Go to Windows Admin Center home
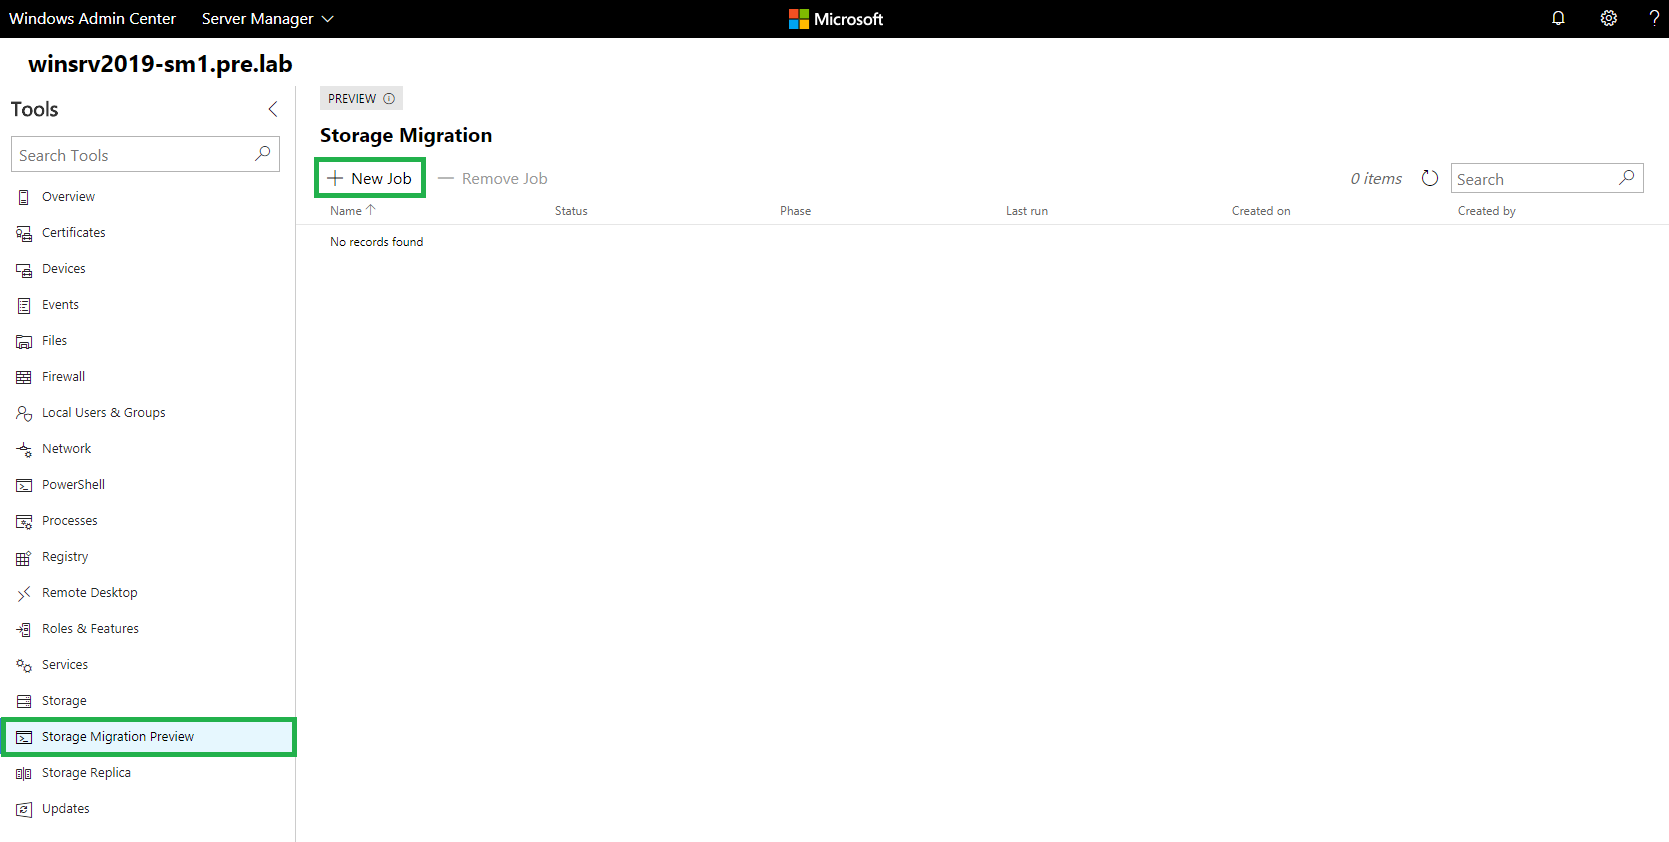This screenshot has width=1669, height=842. [92, 18]
